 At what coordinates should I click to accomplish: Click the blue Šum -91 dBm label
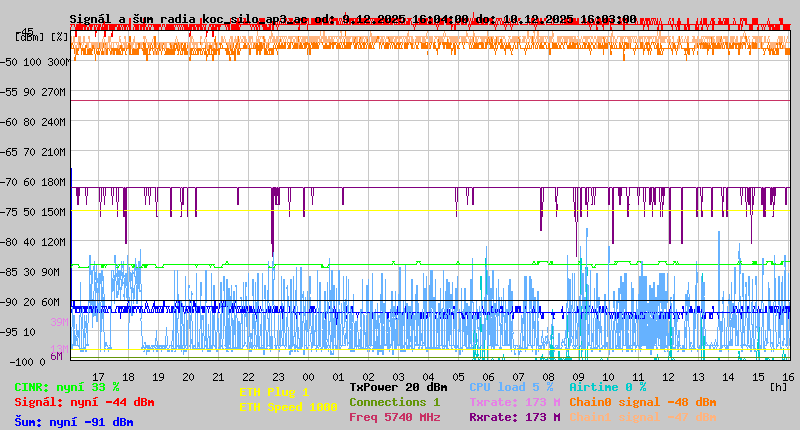coord(73,421)
